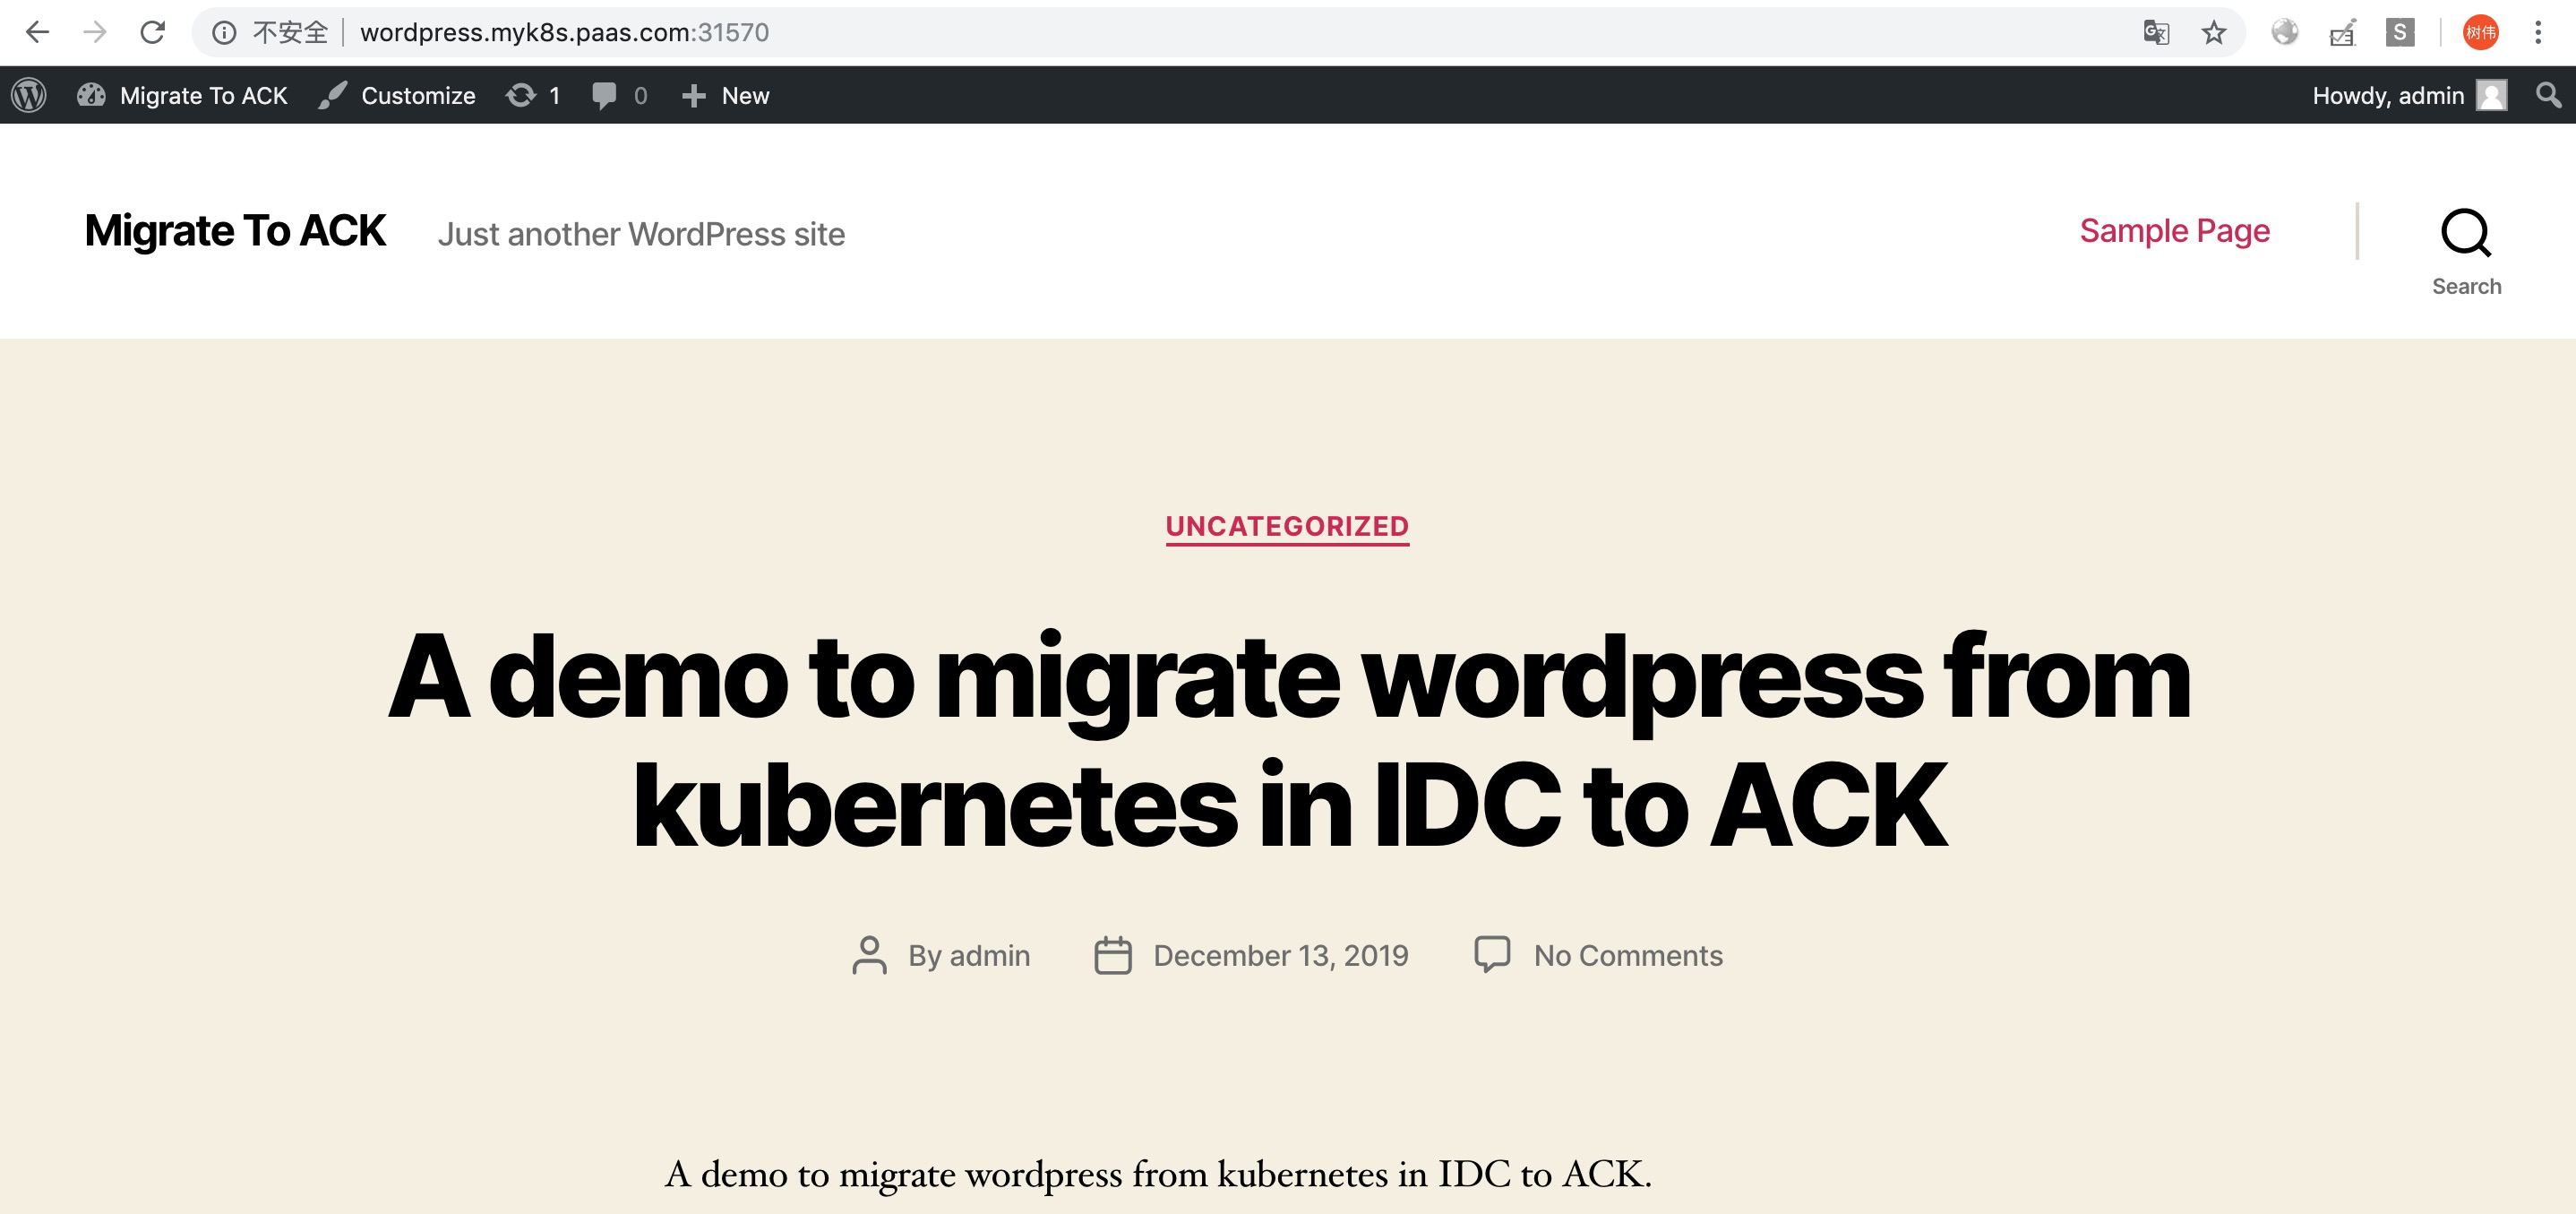Click the S extension icon
The image size is (2576, 1214).
[2400, 33]
